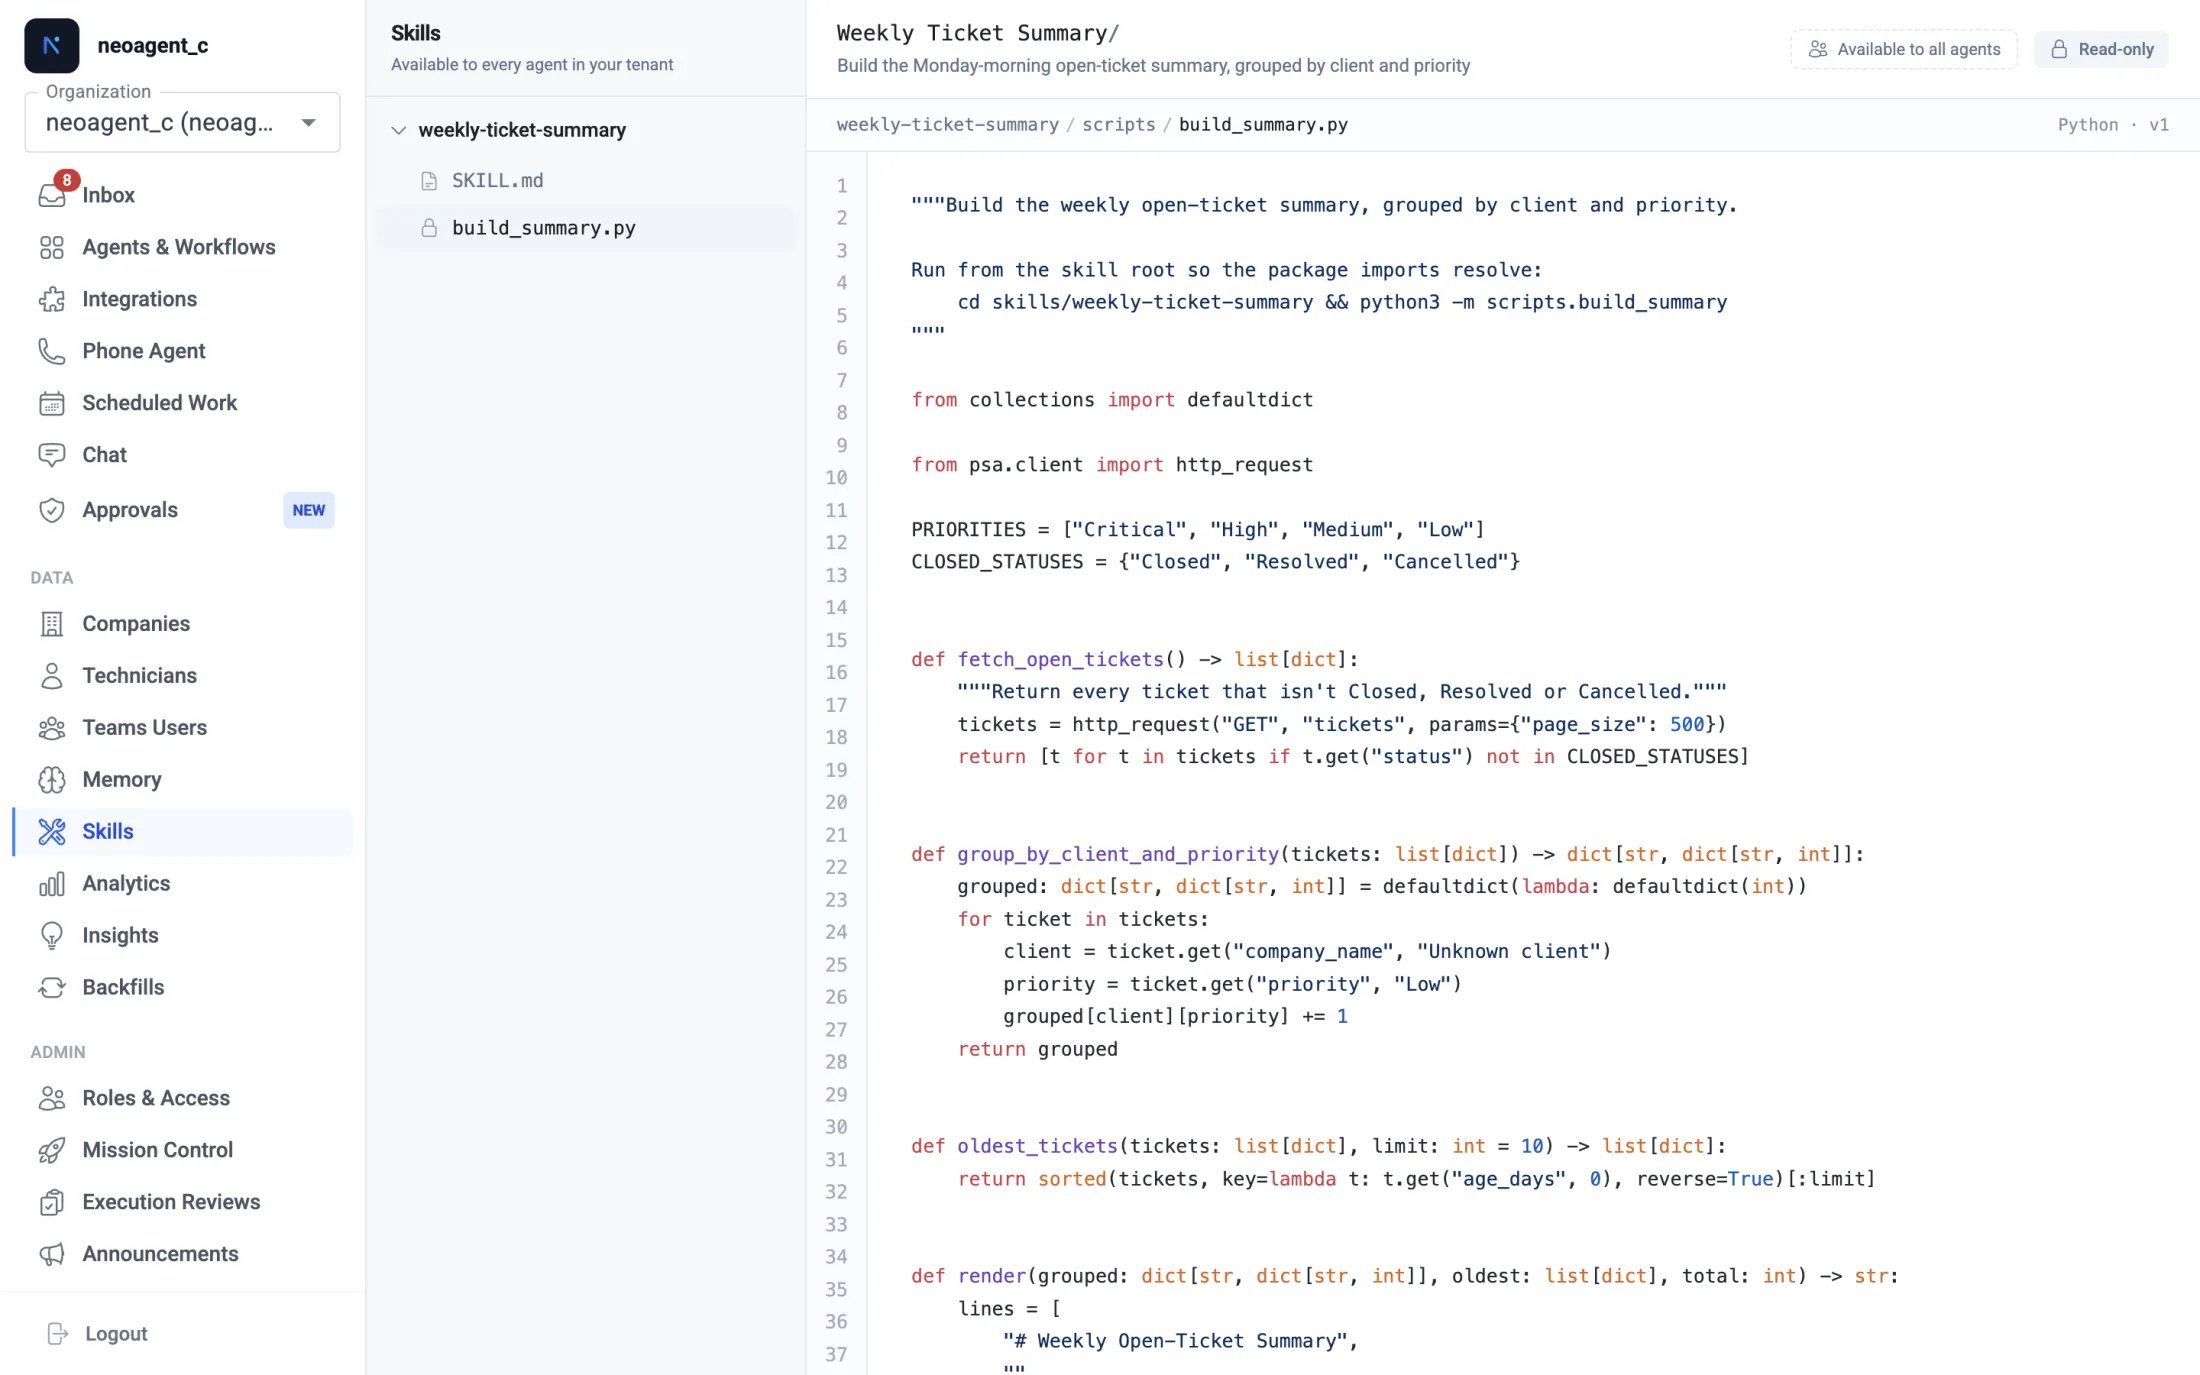The height and width of the screenshot is (1375, 2200).
Task: Collapse the weekly-ticket-summary folder chevron
Action: point(399,130)
